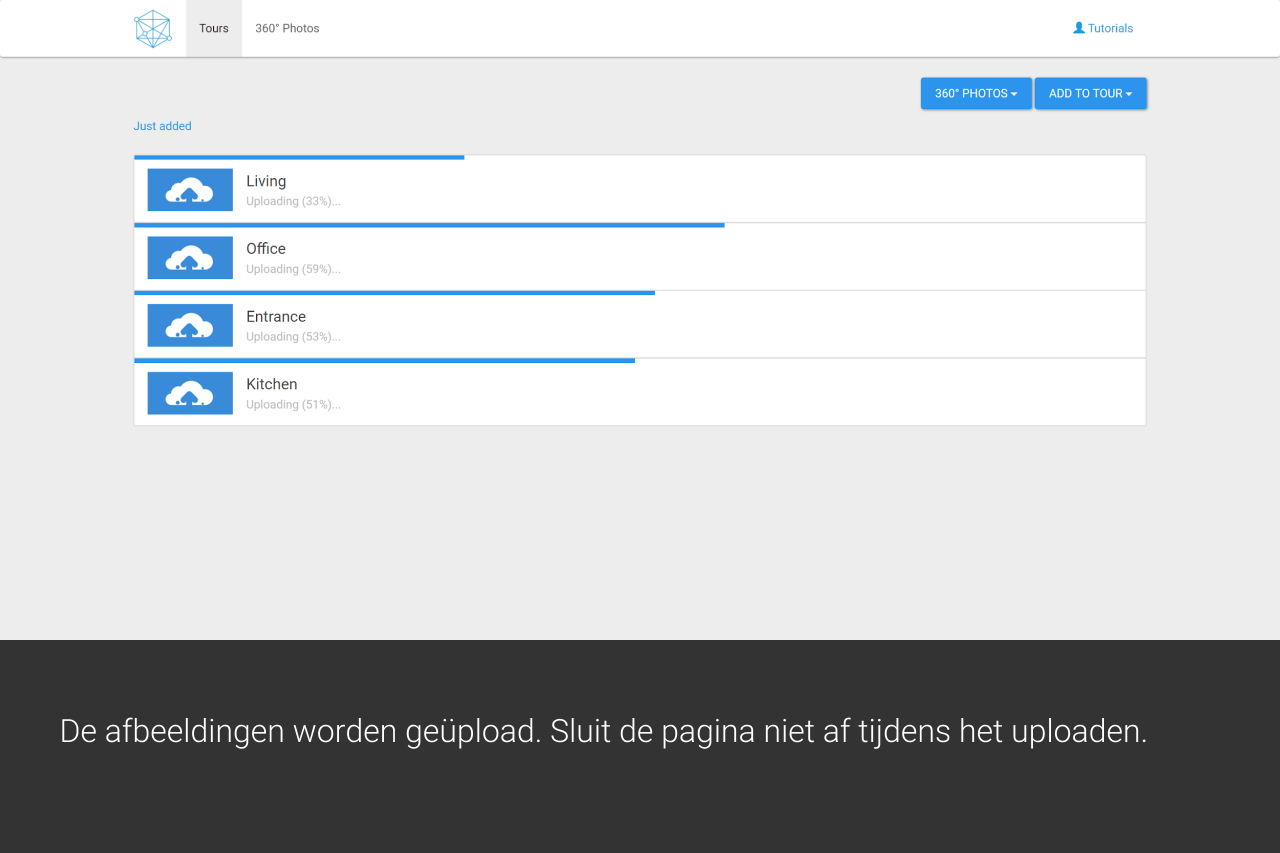Click the Living upload progress bar

click(299, 157)
